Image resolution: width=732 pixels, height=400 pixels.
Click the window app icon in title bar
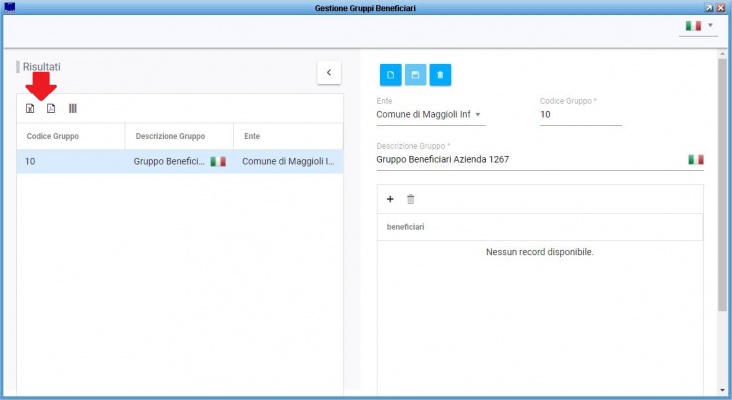(x=9, y=7)
